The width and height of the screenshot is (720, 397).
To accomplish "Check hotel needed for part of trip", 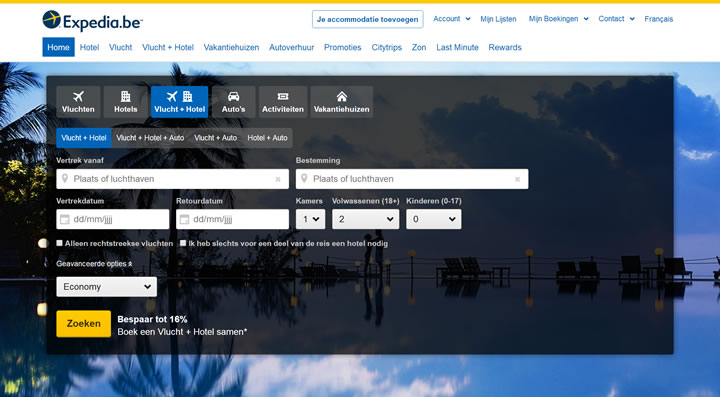I will [183, 243].
